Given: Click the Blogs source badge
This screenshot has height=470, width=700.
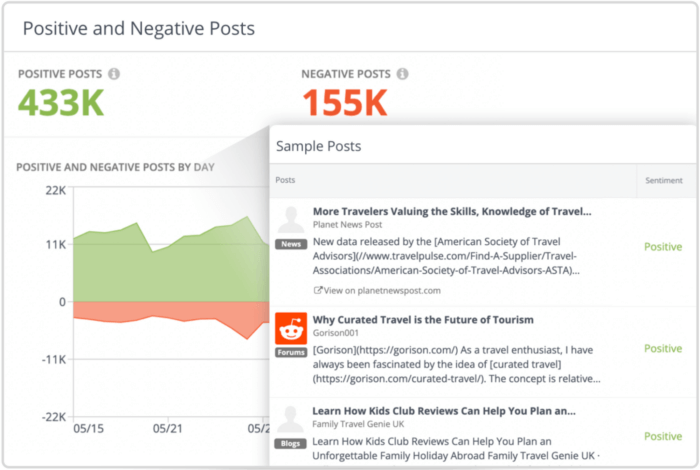Looking at the screenshot, I should coord(290,443).
